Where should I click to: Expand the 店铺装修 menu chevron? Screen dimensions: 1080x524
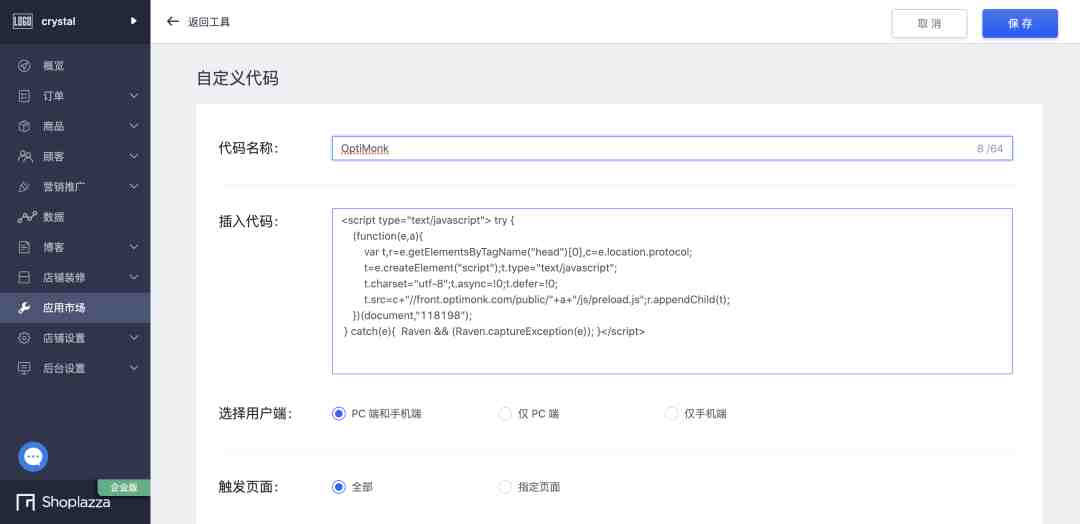[134, 277]
